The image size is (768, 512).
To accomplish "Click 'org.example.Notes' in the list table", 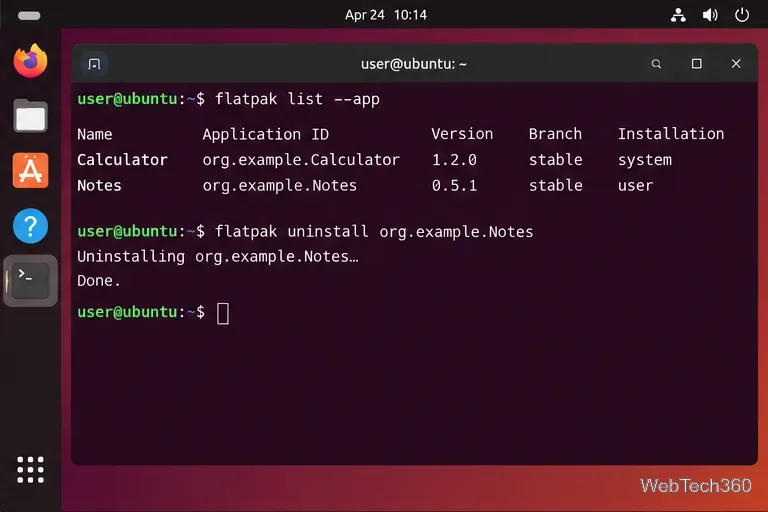I will (279, 186).
